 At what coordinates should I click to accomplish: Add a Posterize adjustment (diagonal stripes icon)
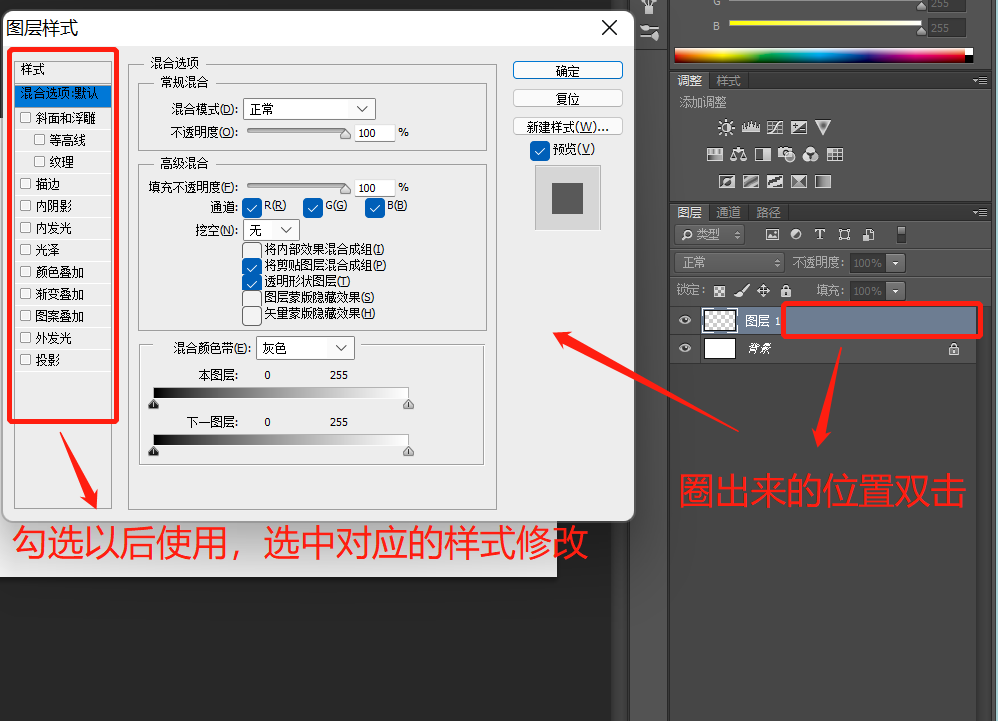click(x=751, y=181)
